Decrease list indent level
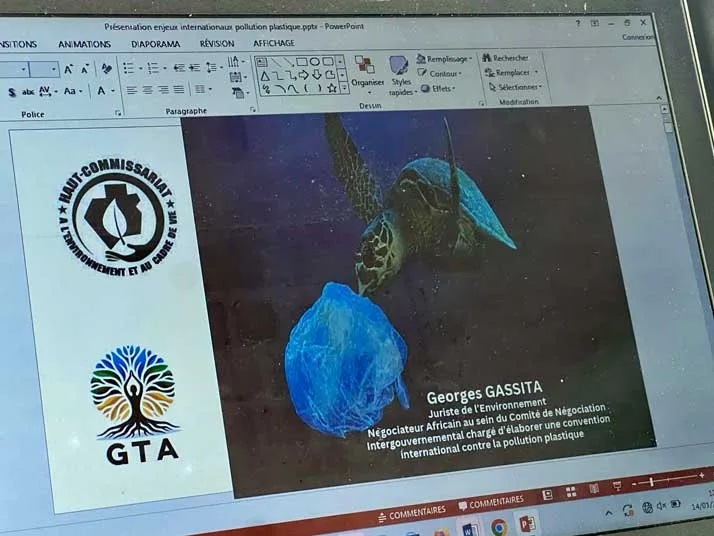The width and height of the screenshot is (714, 536). pos(179,68)
